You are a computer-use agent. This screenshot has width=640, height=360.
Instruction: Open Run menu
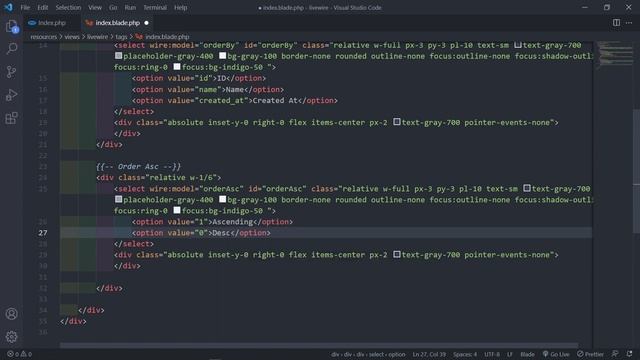click(x=130, y=7)
